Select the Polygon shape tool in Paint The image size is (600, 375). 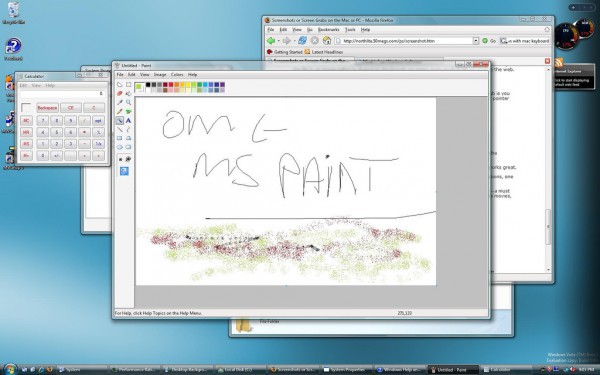point(128,138)
